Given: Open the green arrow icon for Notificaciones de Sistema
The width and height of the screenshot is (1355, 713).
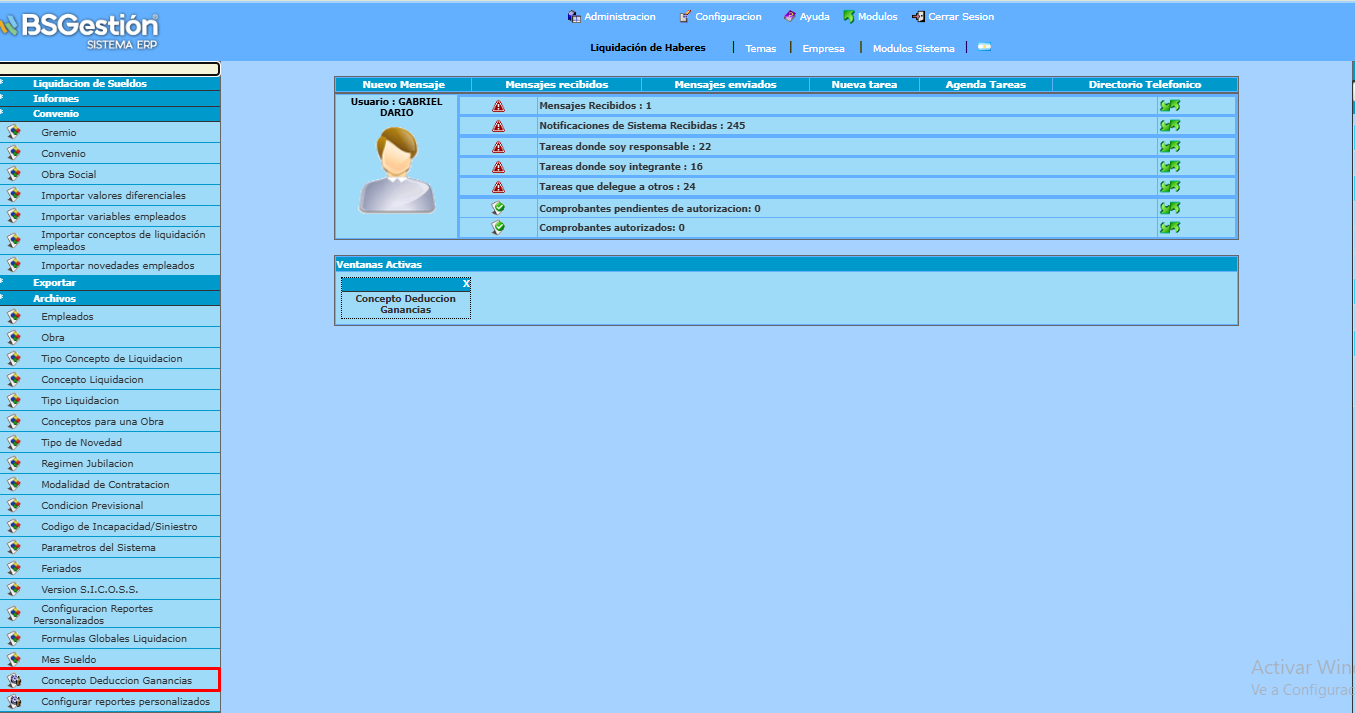Looking at the screenshot, I should click(1170, 126).
